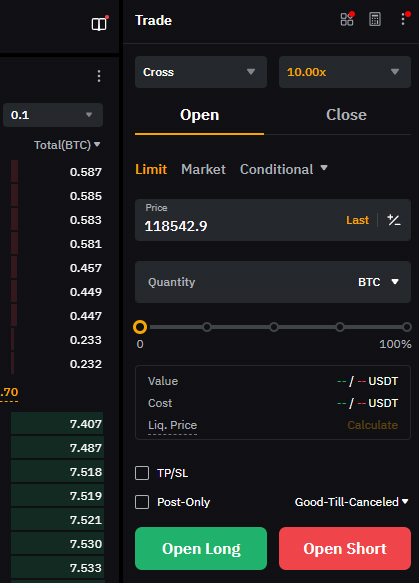Expand the 10.00x leverage dropdown
Viewport: 419px width, 583px height.
click(345, 72)
